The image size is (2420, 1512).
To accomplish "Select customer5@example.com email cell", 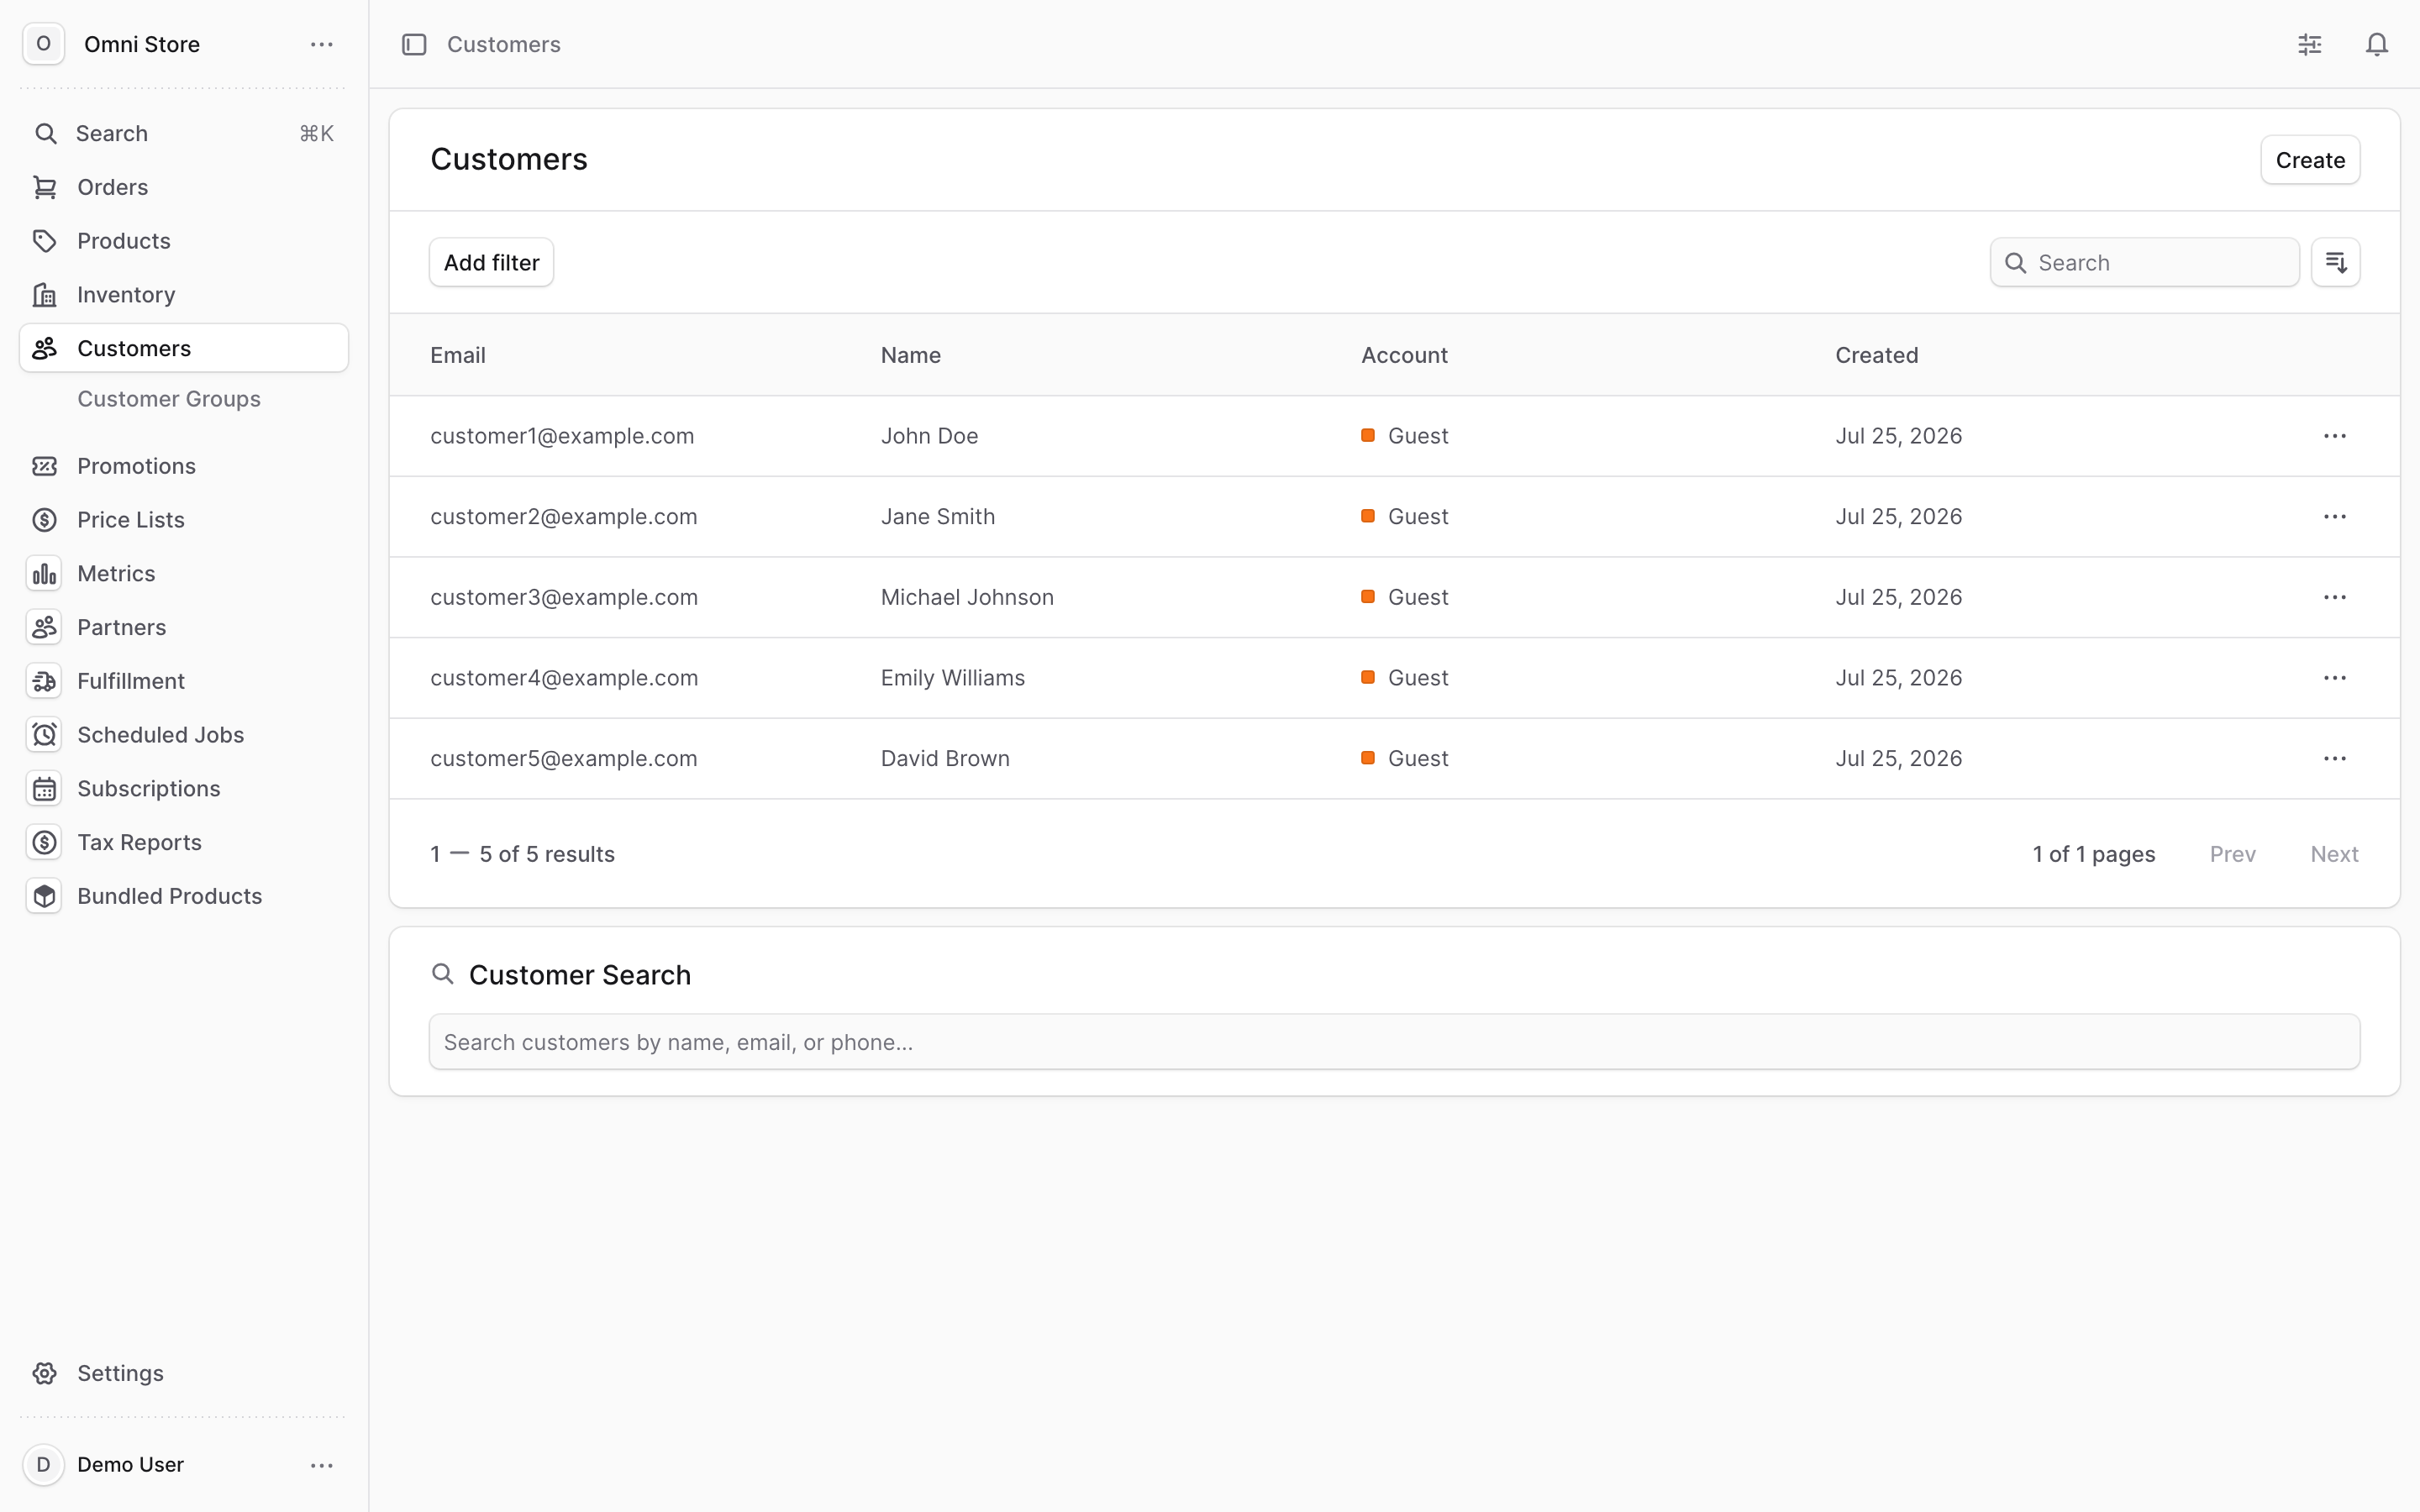I will click(x=564, y=759).
